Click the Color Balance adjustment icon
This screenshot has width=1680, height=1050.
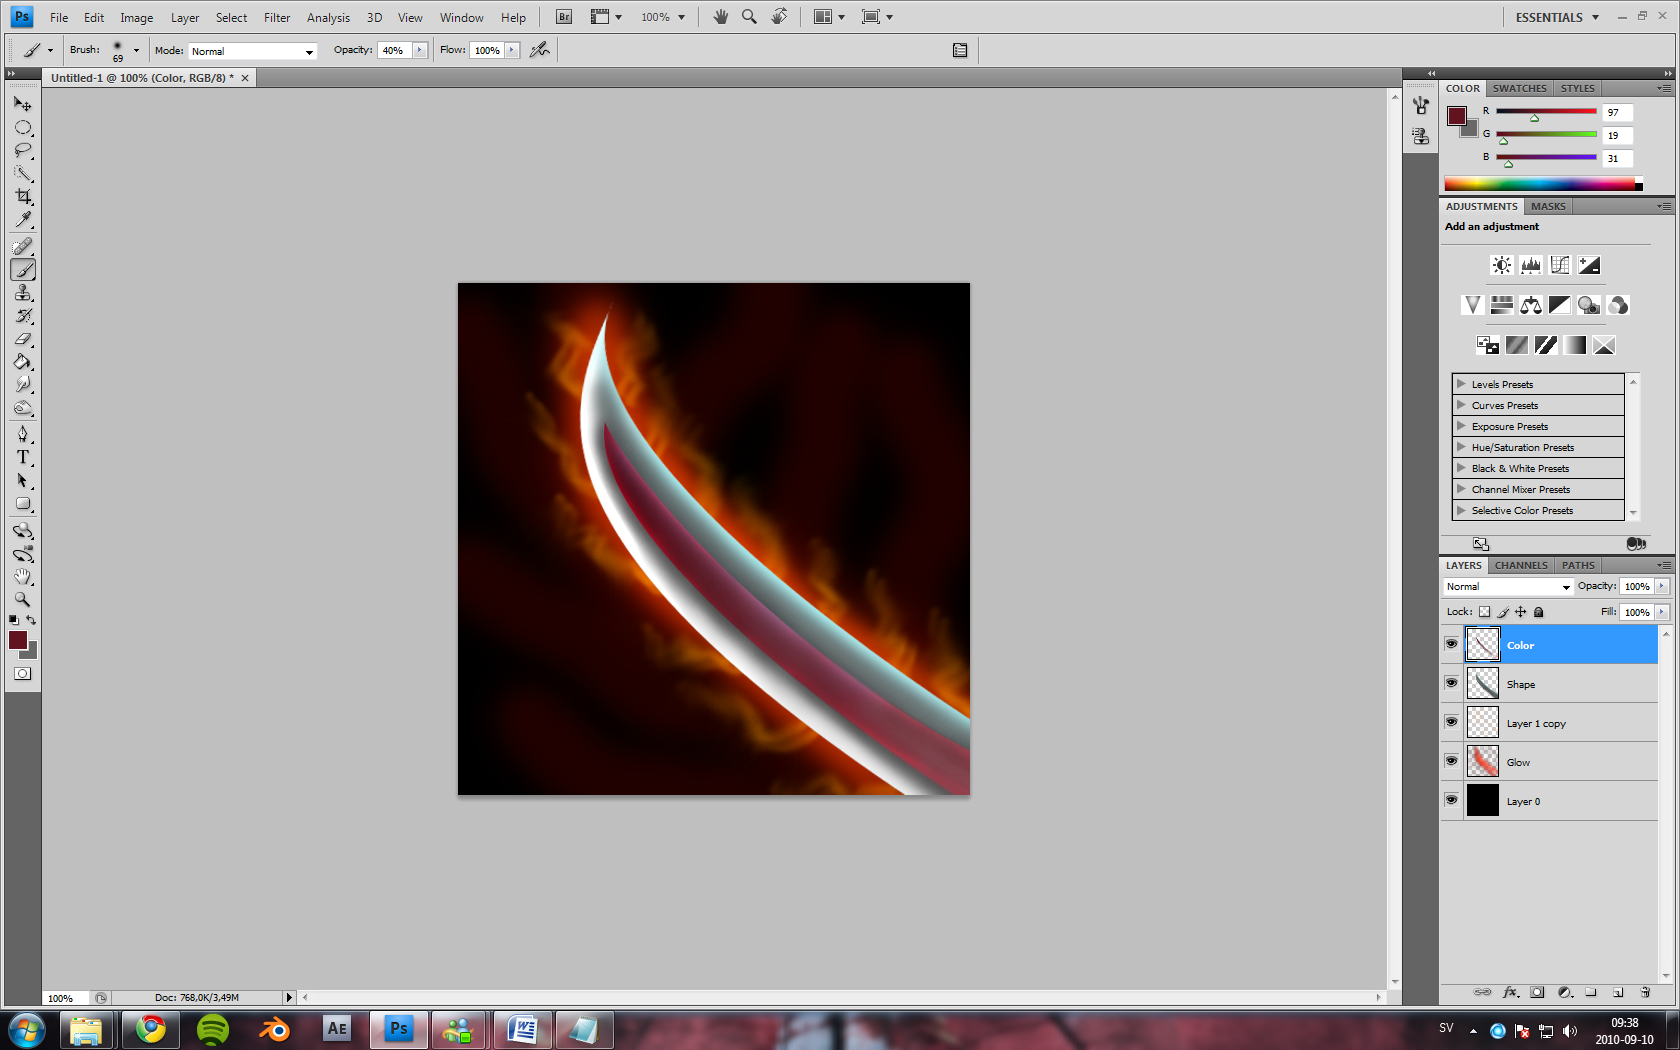1530,305
